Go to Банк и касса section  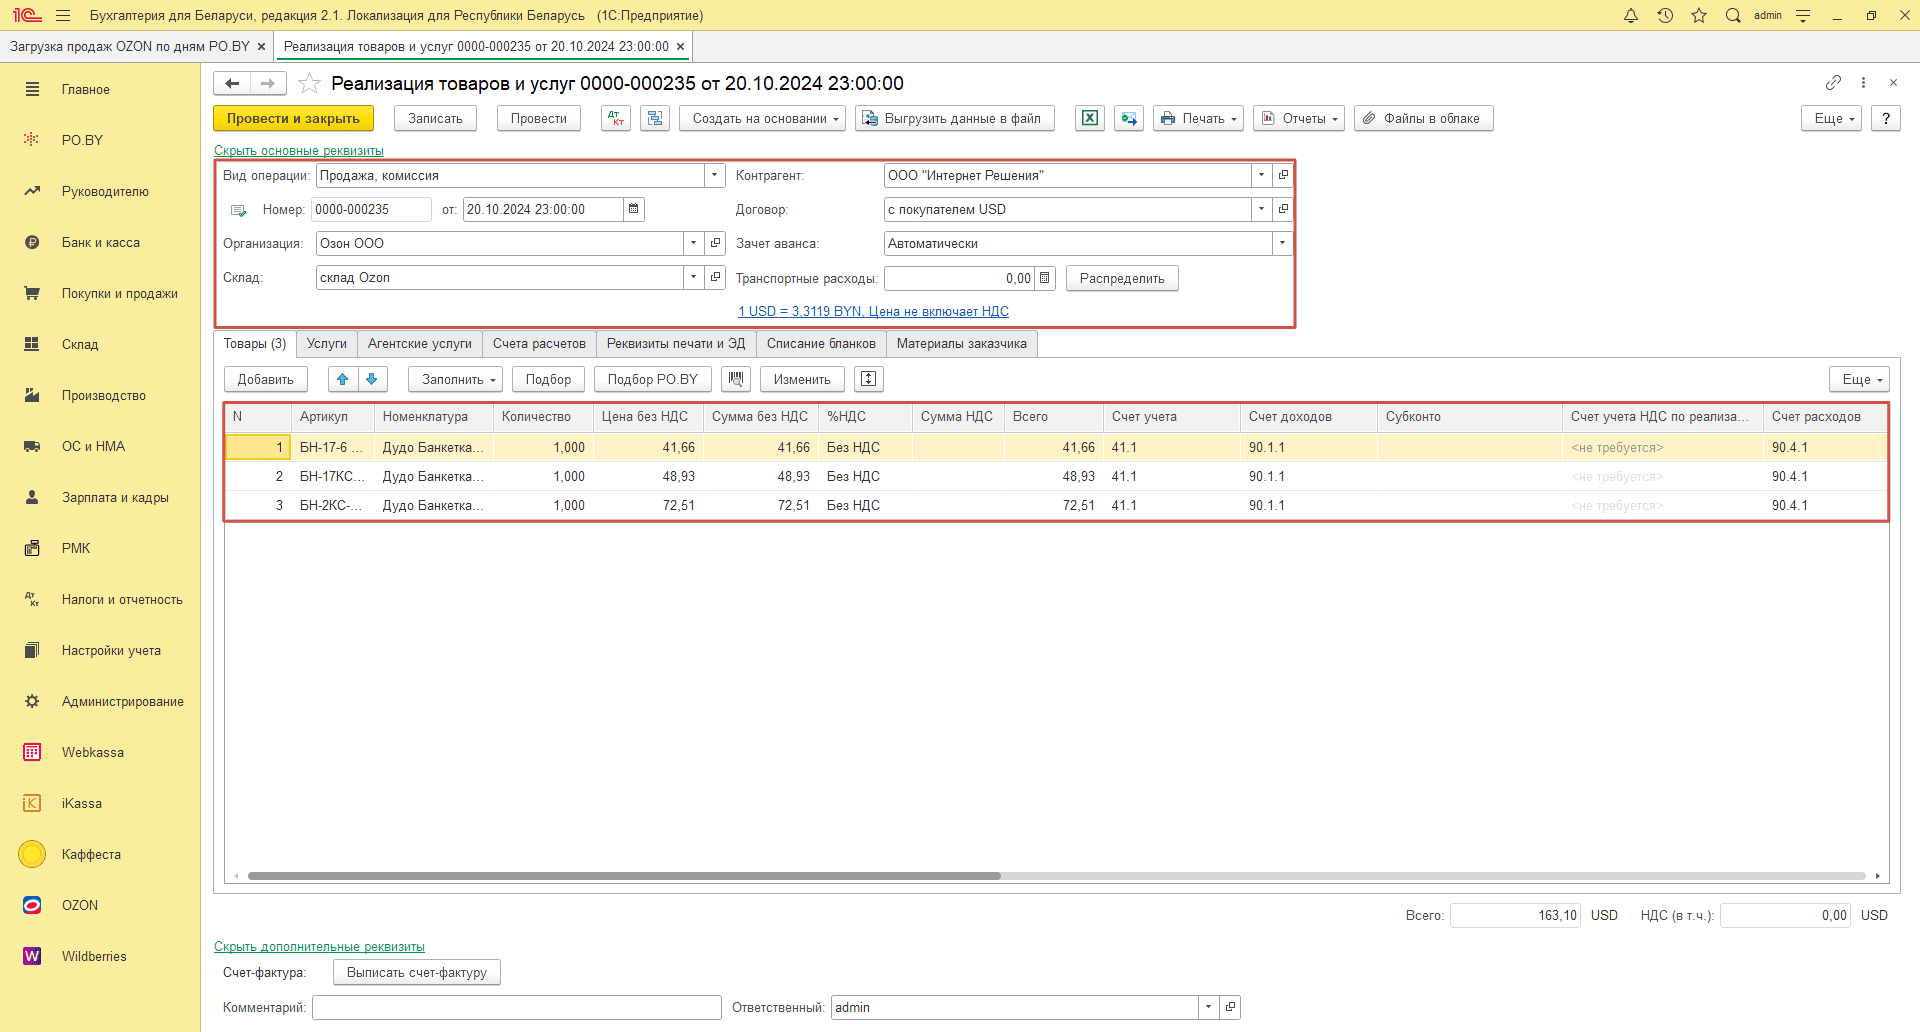pyautogui.click(x=100, y=243)
